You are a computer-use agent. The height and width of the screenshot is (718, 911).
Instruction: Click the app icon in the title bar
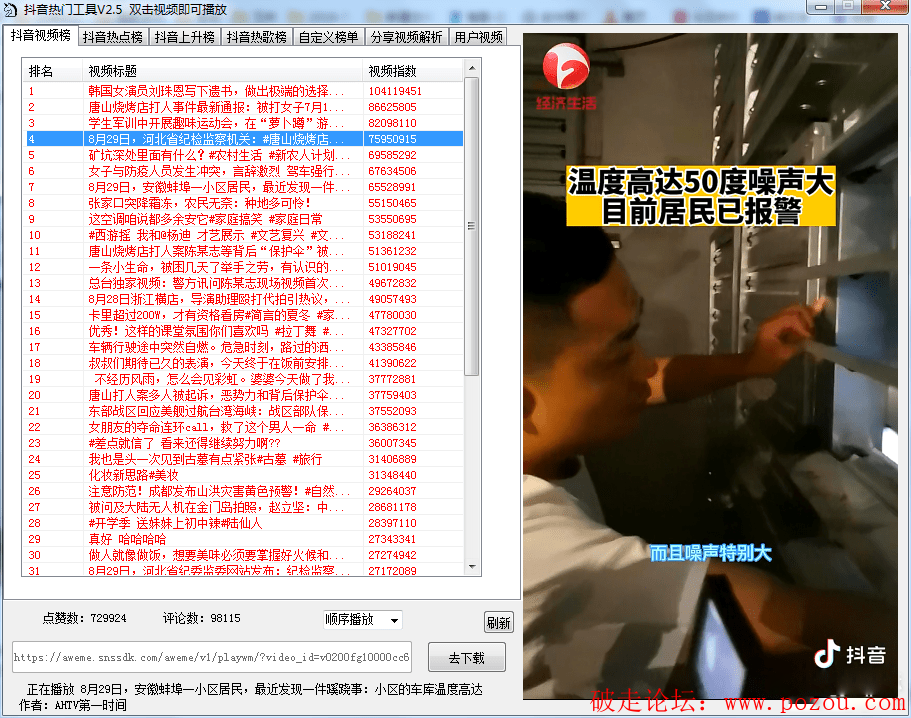[10, 9]
